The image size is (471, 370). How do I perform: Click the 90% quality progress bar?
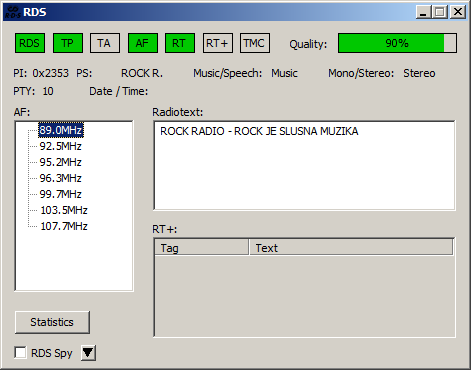[397, 43]
